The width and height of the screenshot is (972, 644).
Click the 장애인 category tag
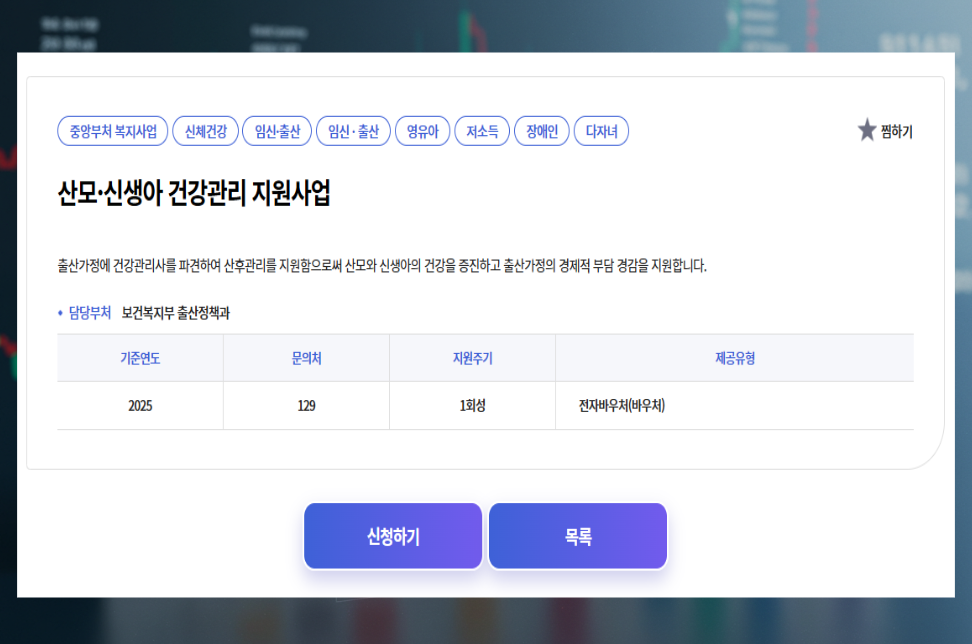pyautogui.click(x=541, y=130)
